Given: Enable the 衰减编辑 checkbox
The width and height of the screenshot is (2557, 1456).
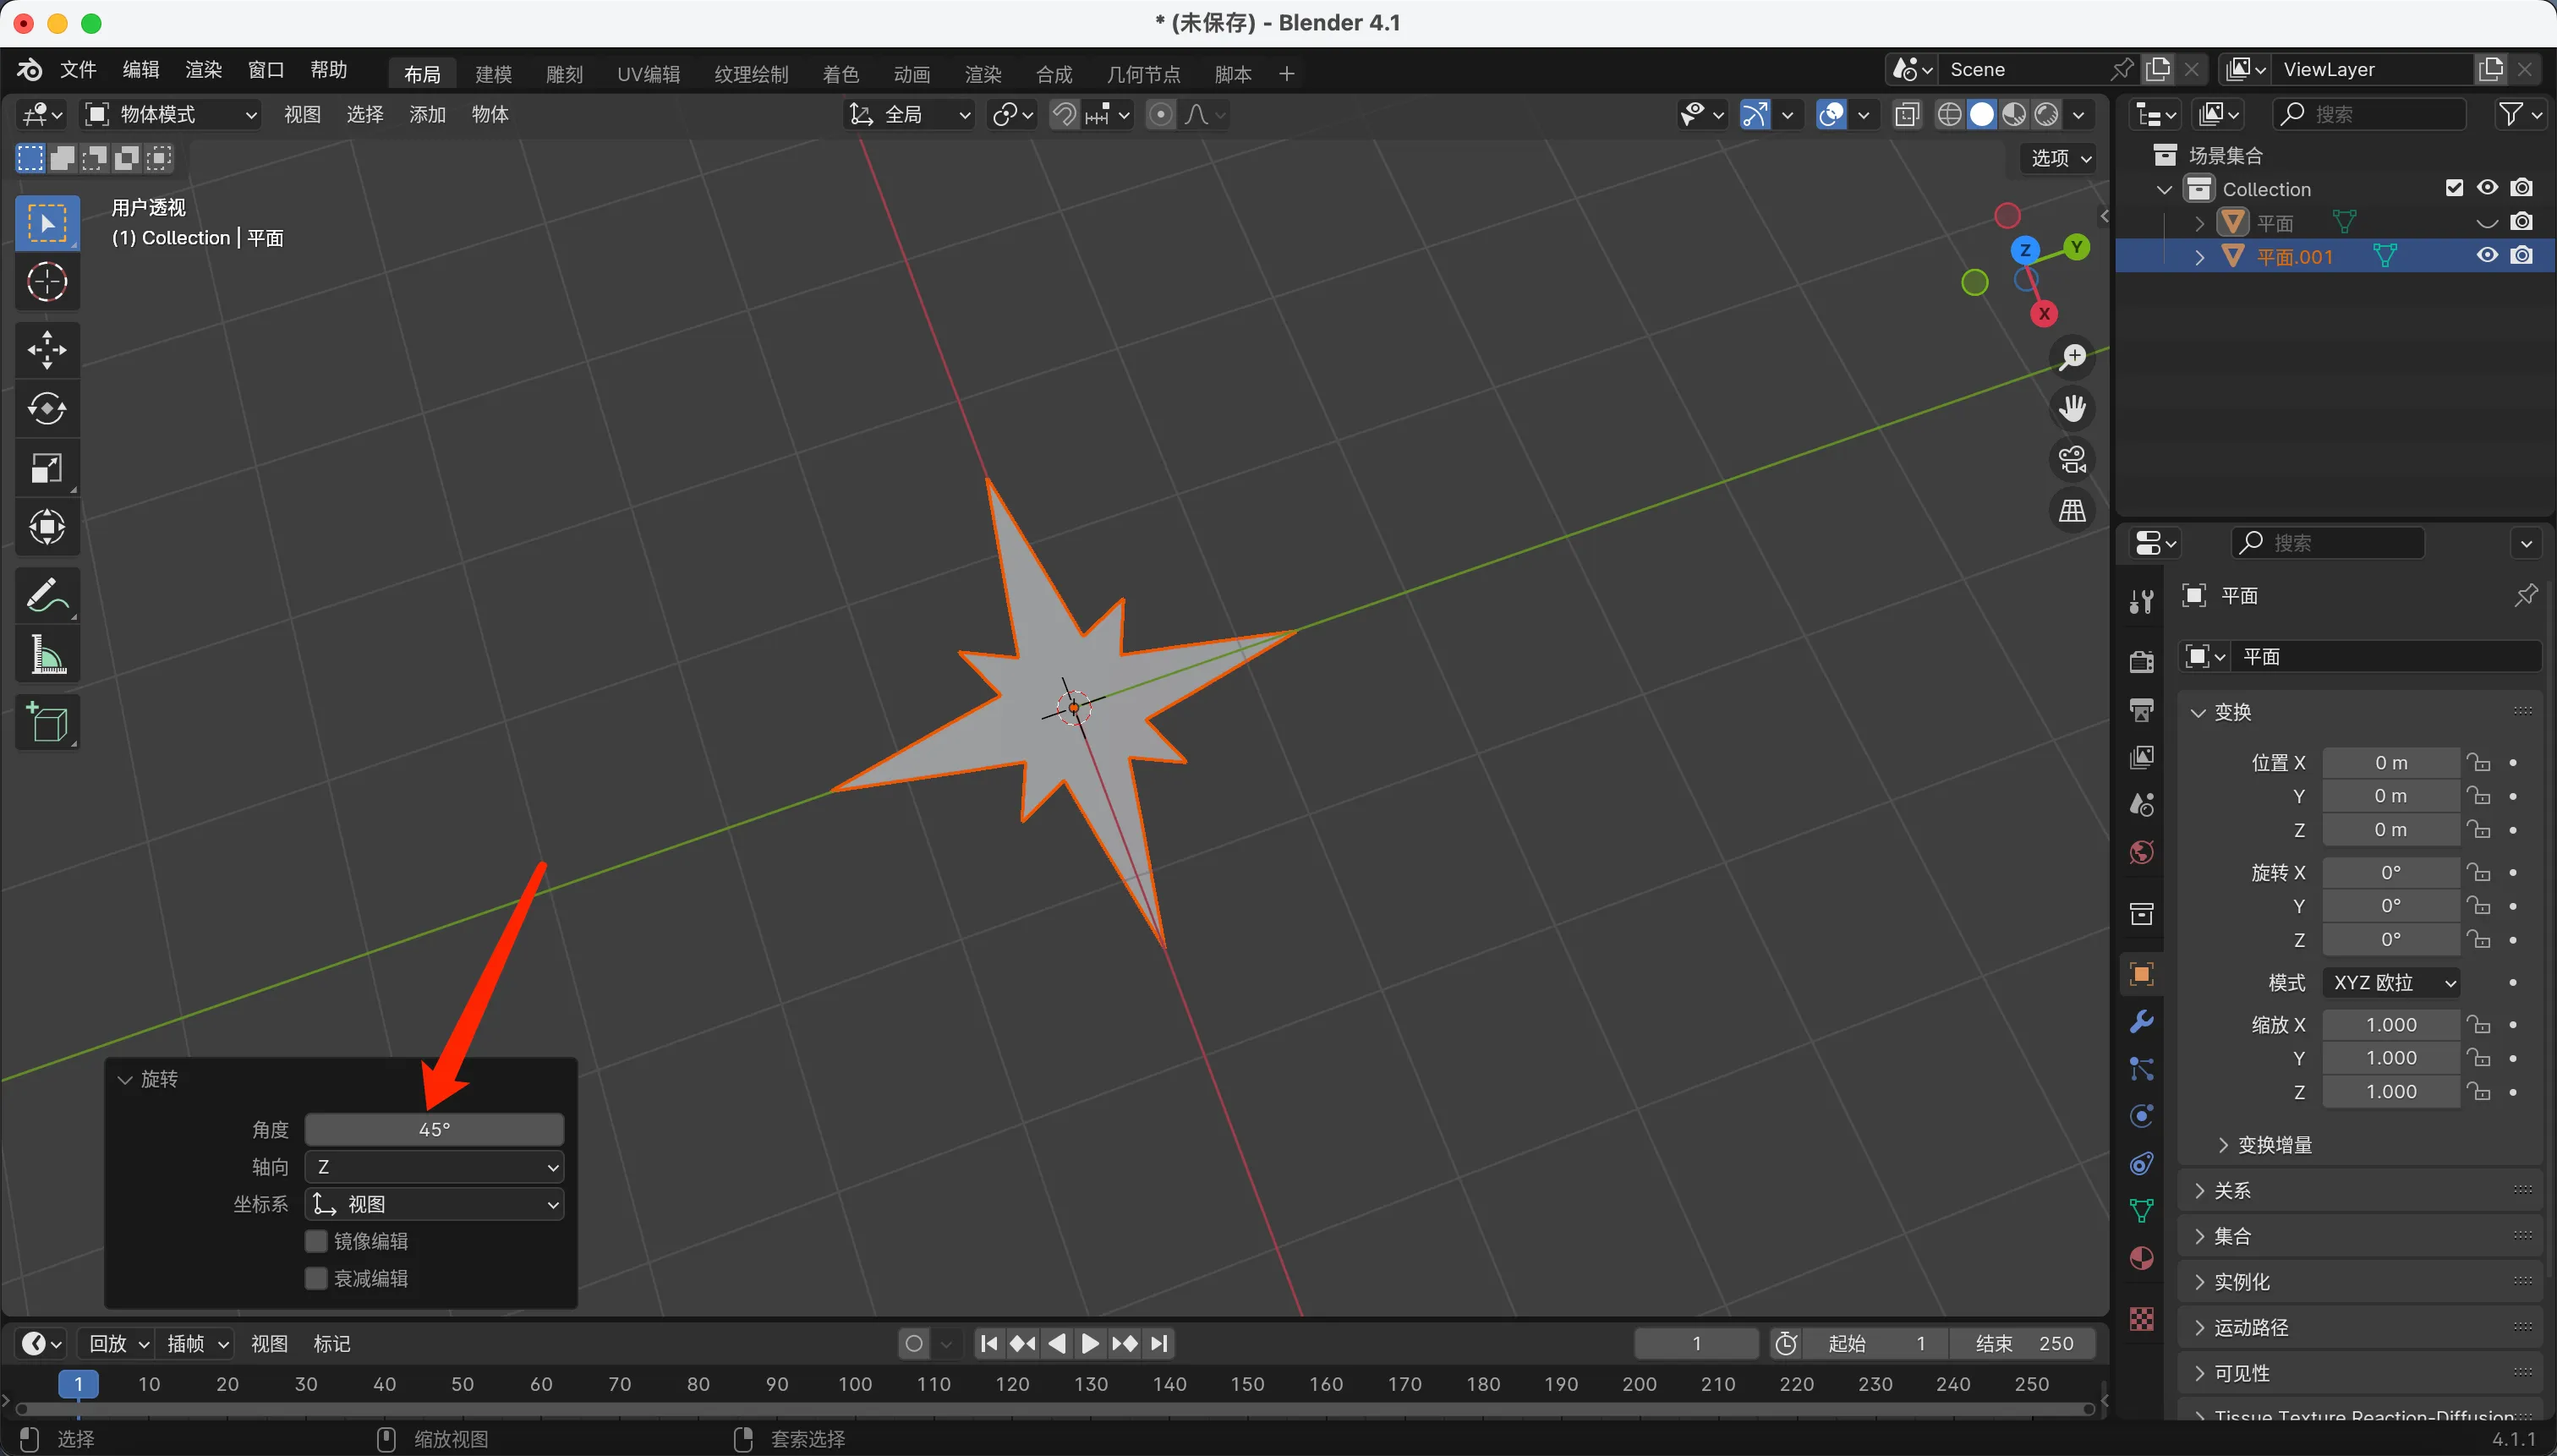Looking at the screenshot, I should [316, 1278].
